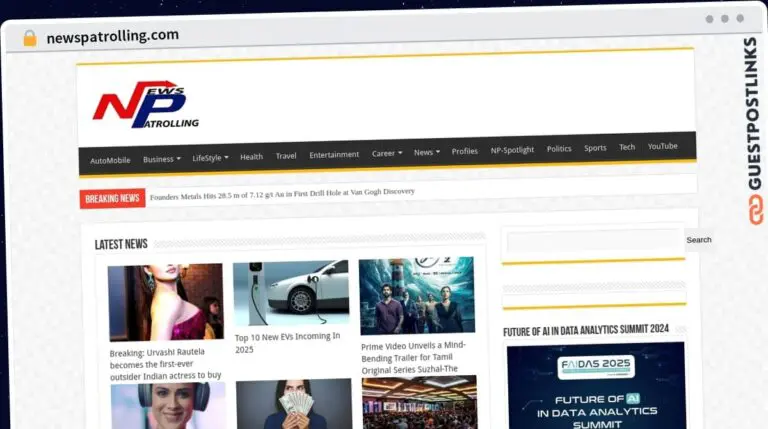
Task: Read the Urvashi Rautela breaking article
Action: click(165, 364)
